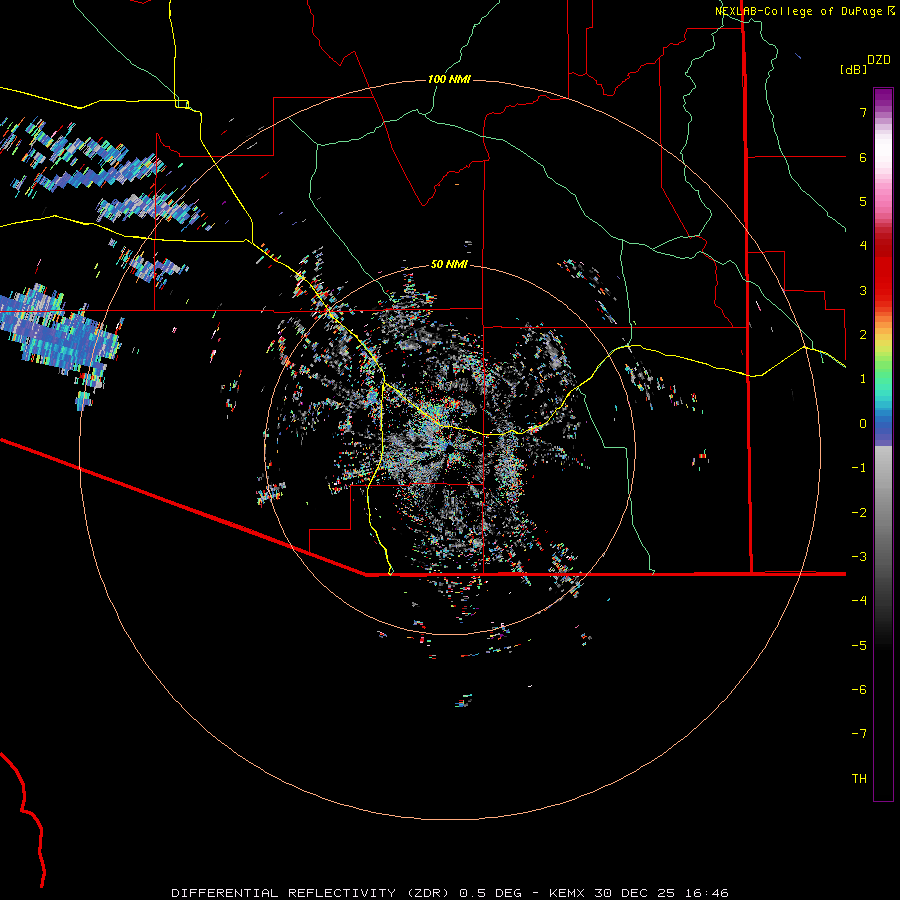Click the 0 value on the color scale

point(863,424)
